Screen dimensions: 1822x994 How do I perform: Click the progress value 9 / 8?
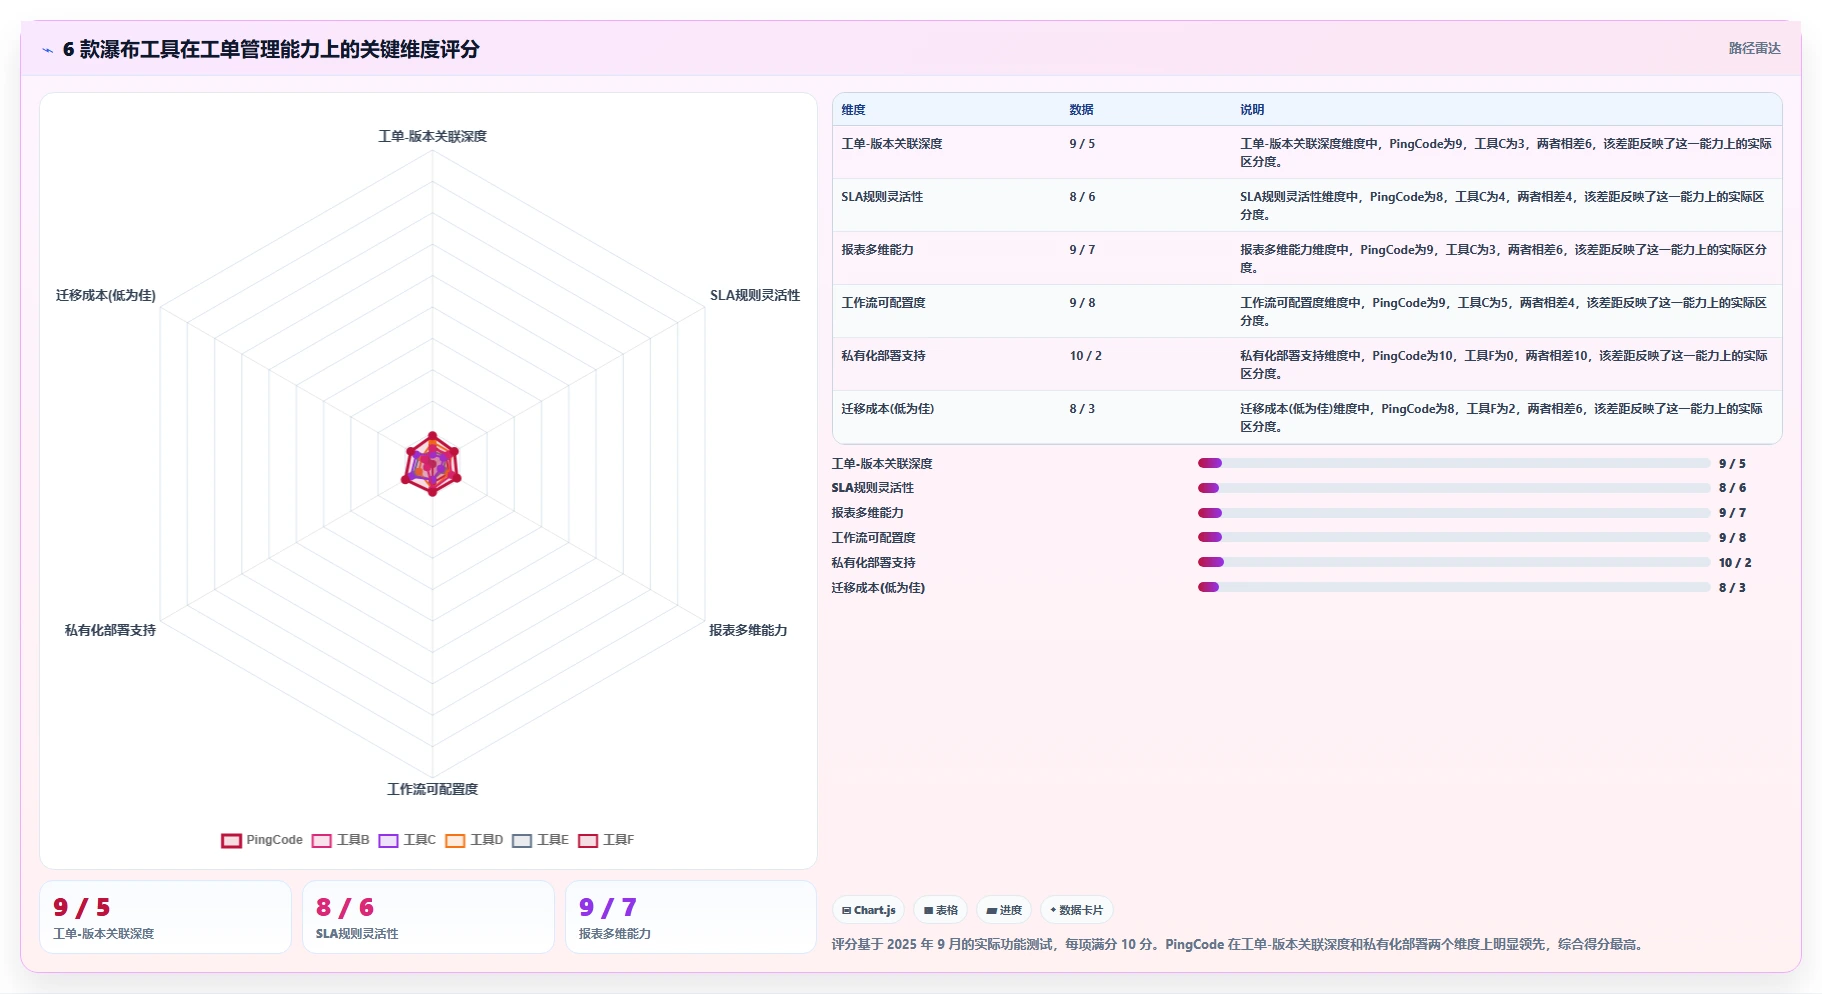point(1732,538)
